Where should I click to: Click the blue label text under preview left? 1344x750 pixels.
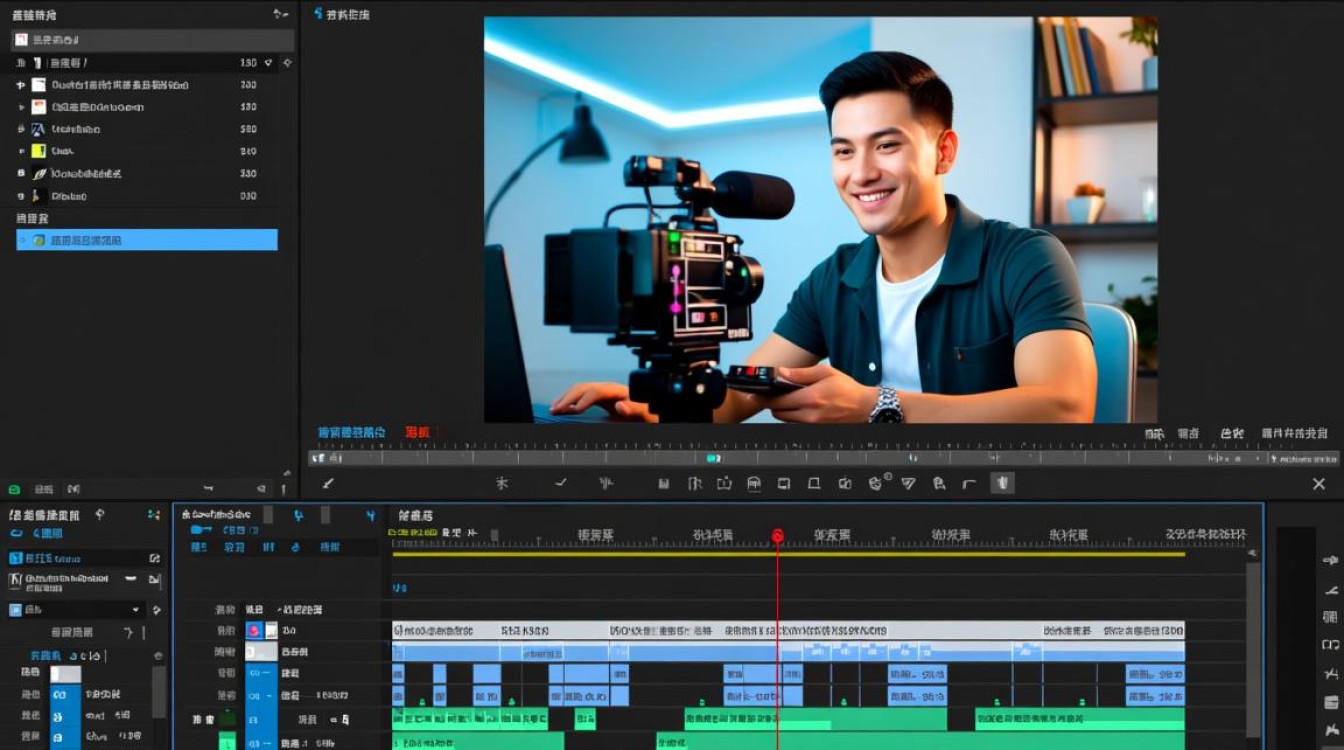pyautogui.click(x=352, y=432)
